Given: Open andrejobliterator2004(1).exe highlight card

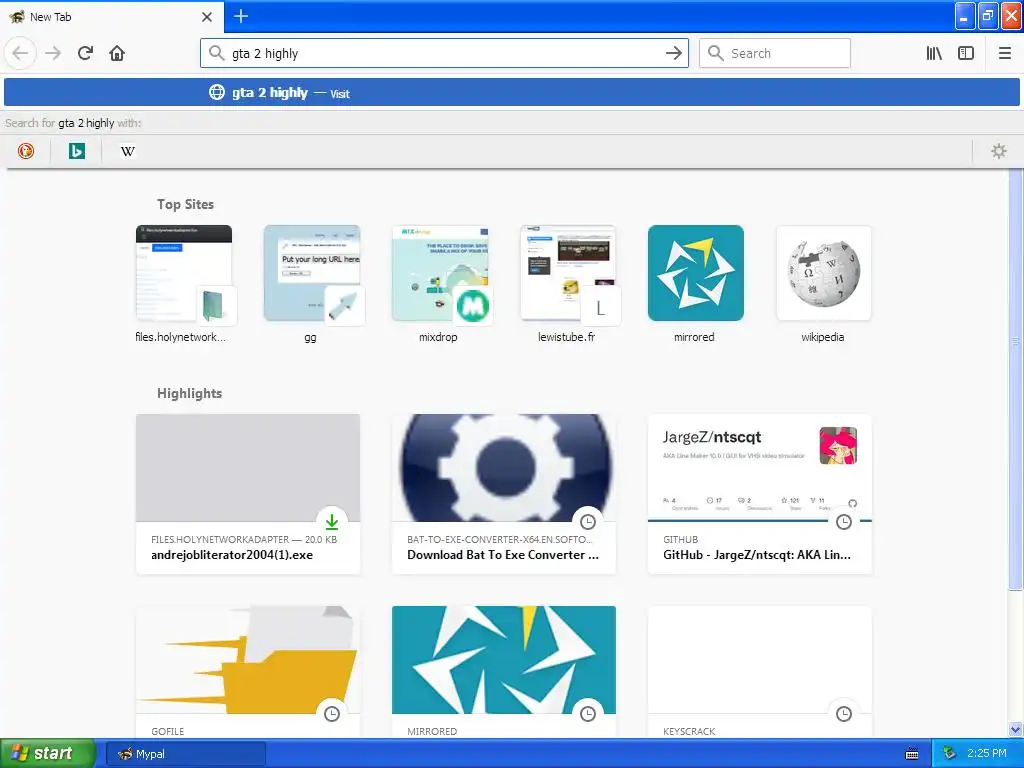Looking at the screenshot, I should click(x=248, y=494).
